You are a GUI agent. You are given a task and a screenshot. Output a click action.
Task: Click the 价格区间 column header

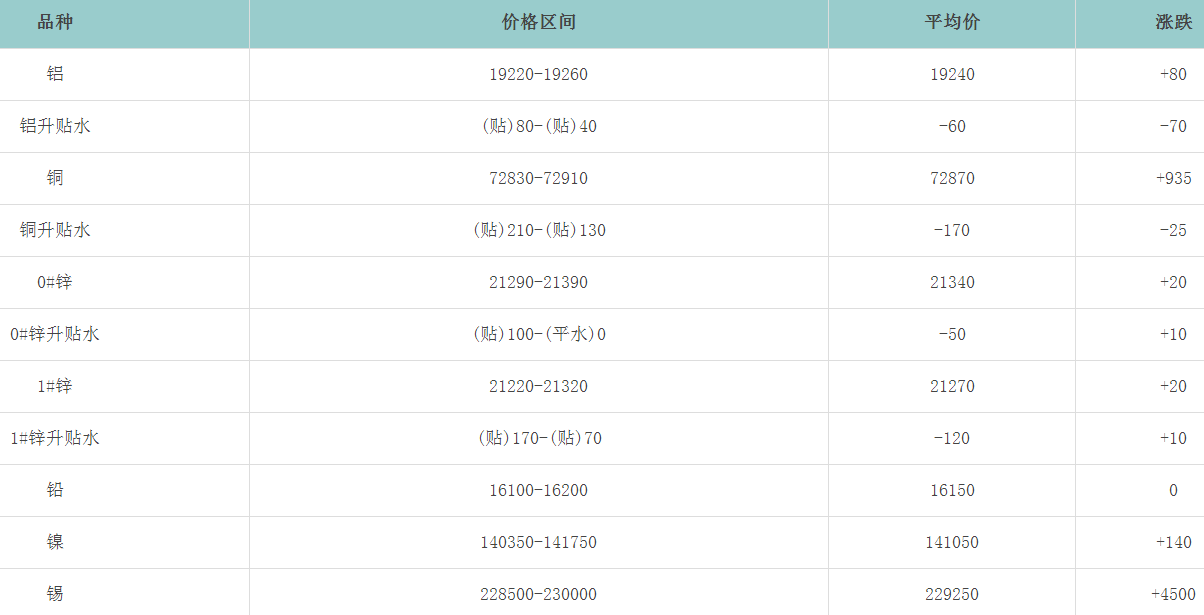point(538,23)
